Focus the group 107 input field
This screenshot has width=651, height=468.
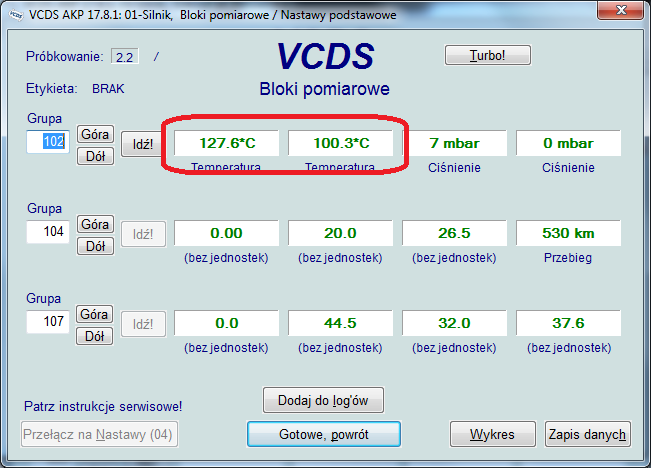[48, 322]
